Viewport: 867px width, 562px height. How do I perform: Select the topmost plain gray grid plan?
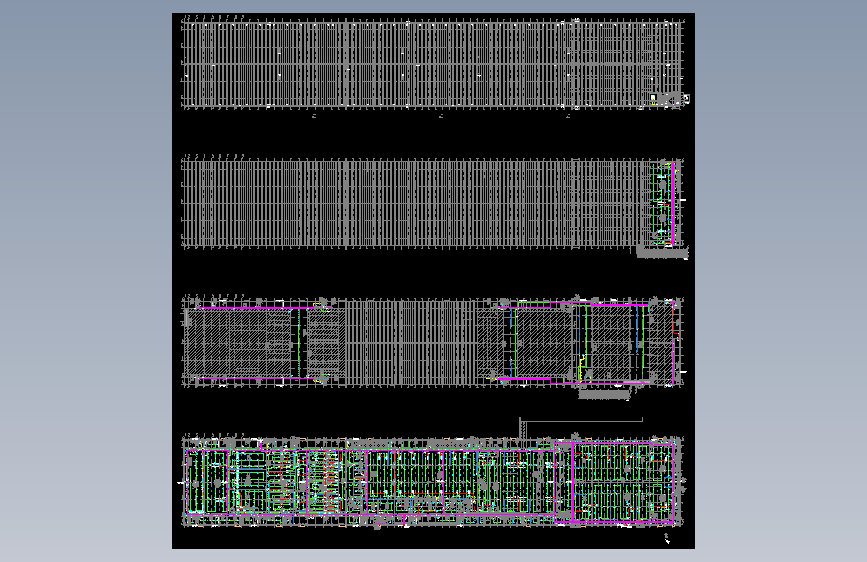point(435,64)
